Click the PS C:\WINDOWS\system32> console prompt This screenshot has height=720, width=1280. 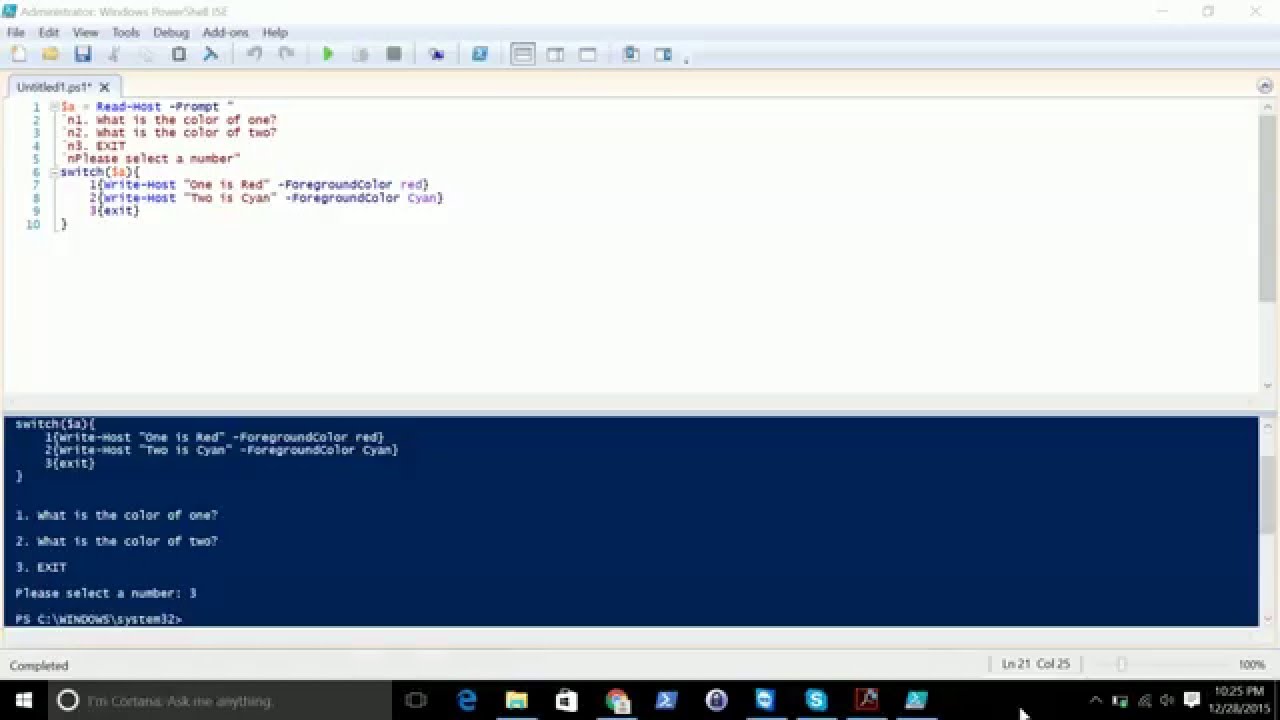point(98,619)
